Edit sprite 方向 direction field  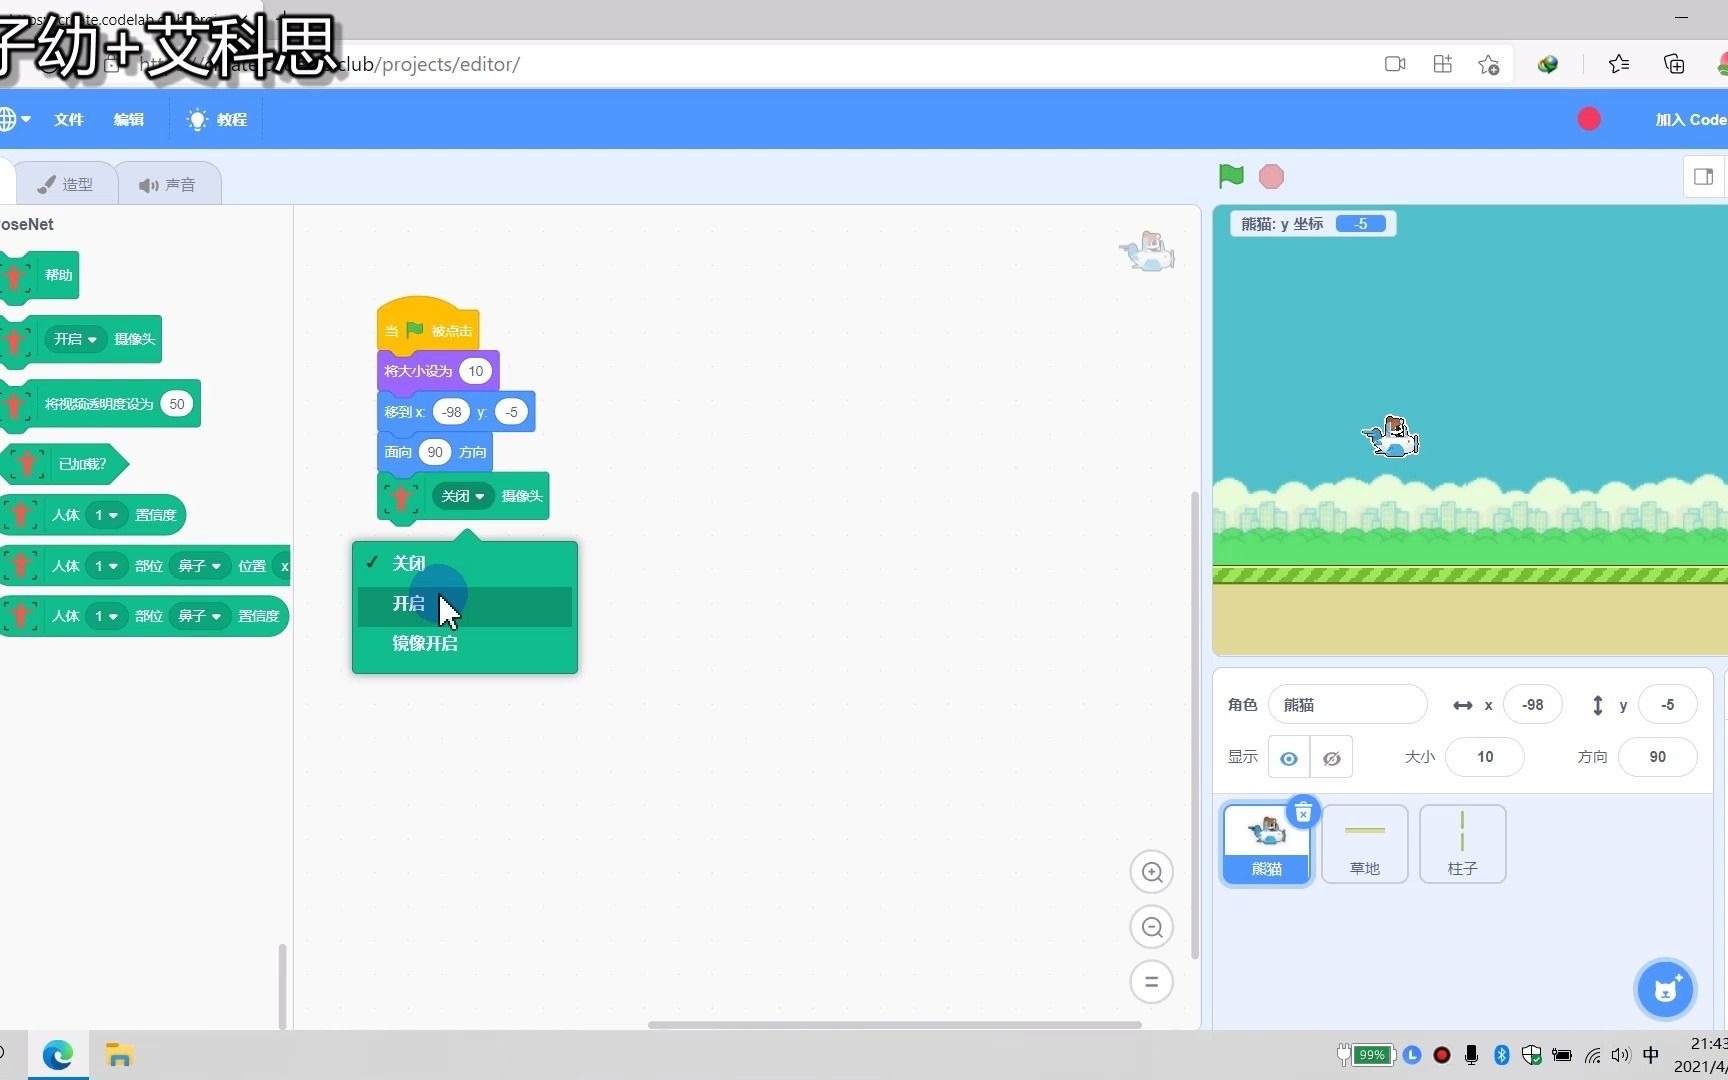(x=1657, y=757)
